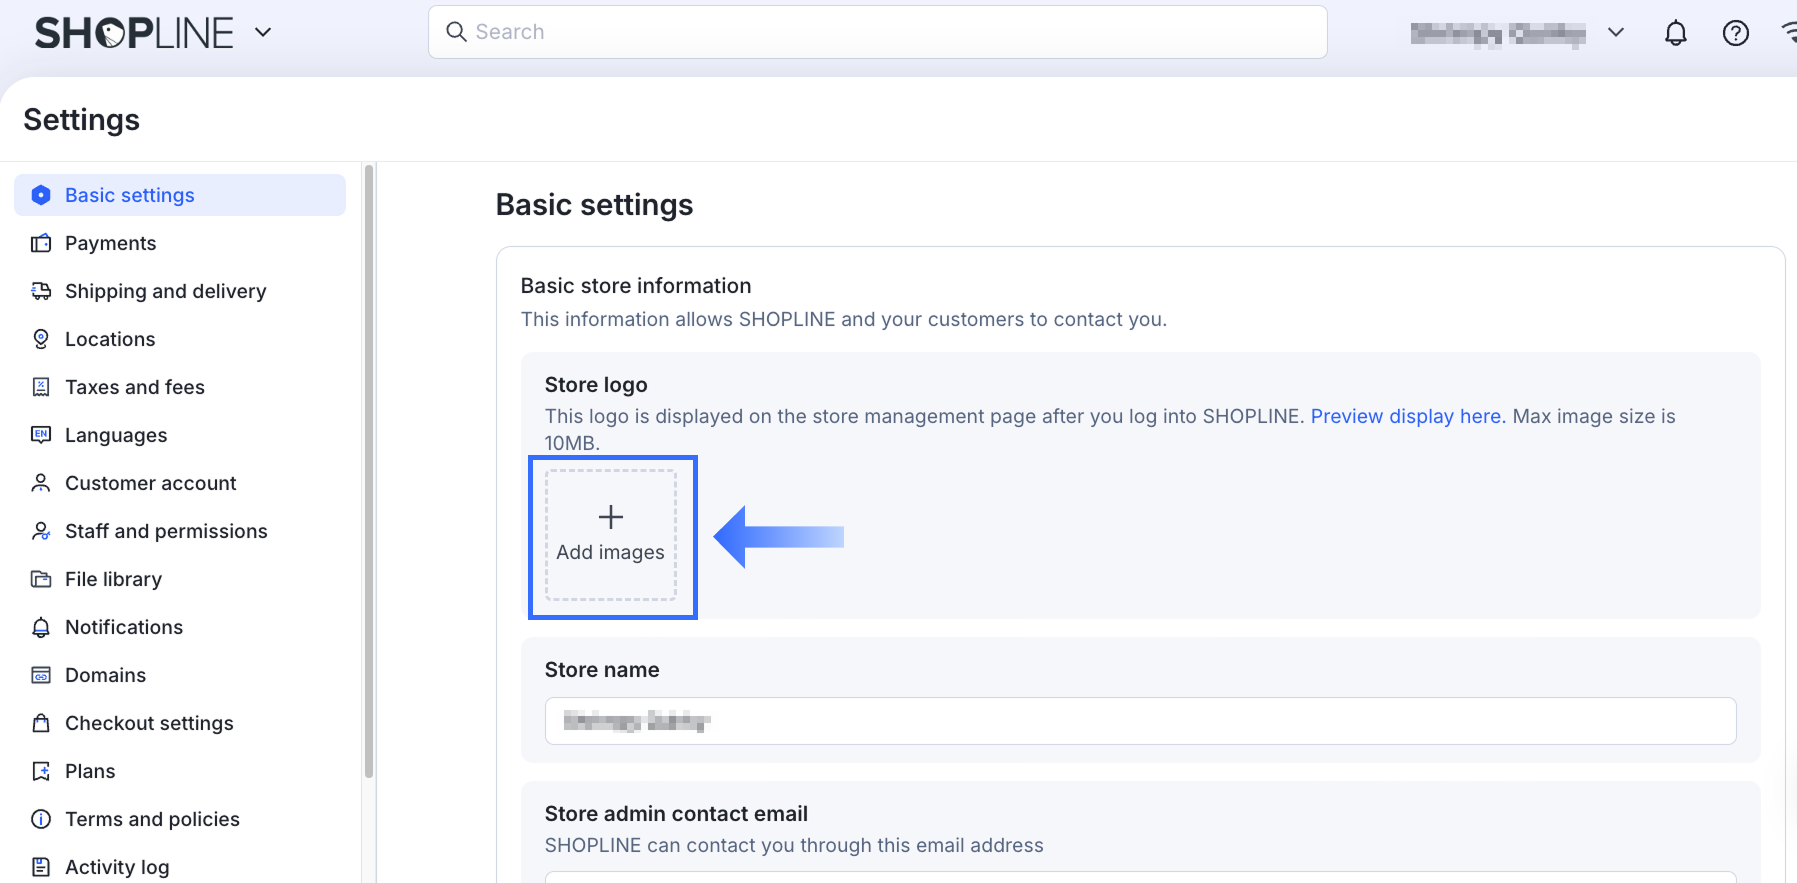Click the Taxes and fees icon

coord(41,387)
